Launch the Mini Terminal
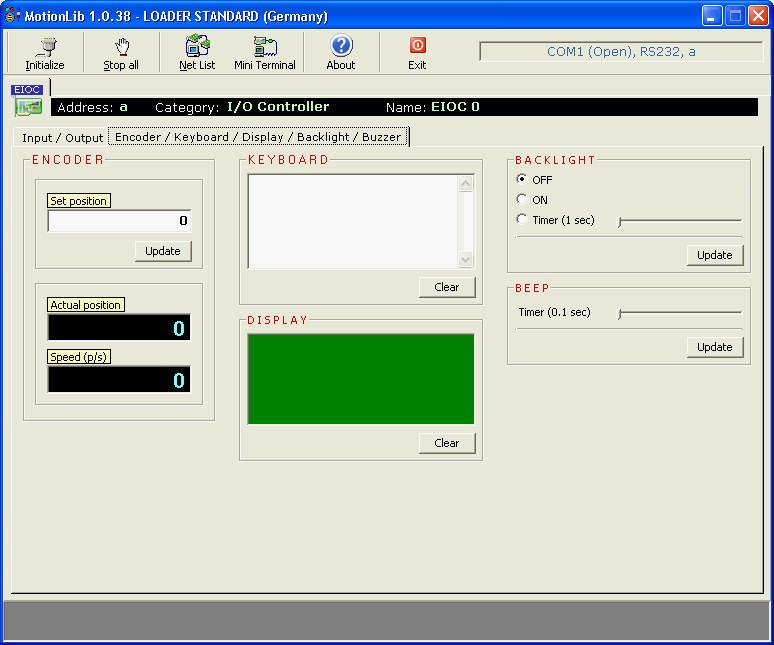Screen dimensions: 774x645 [x=265, y=53]
